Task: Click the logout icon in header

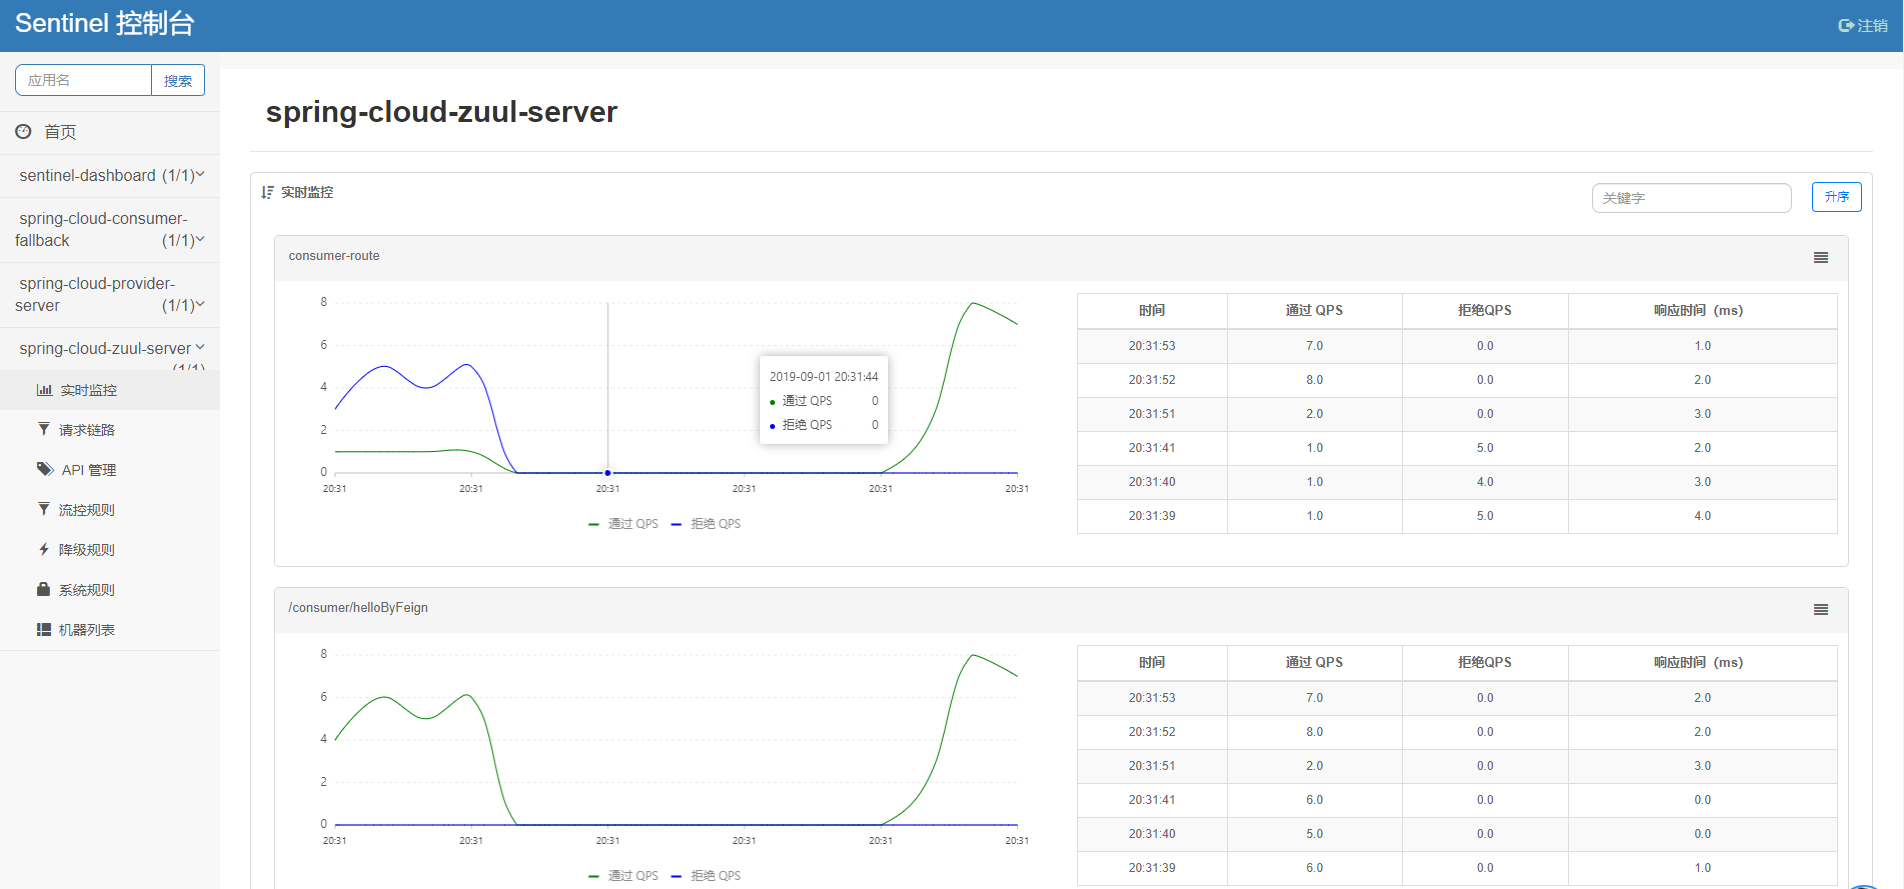Action: click(1846, 26)
